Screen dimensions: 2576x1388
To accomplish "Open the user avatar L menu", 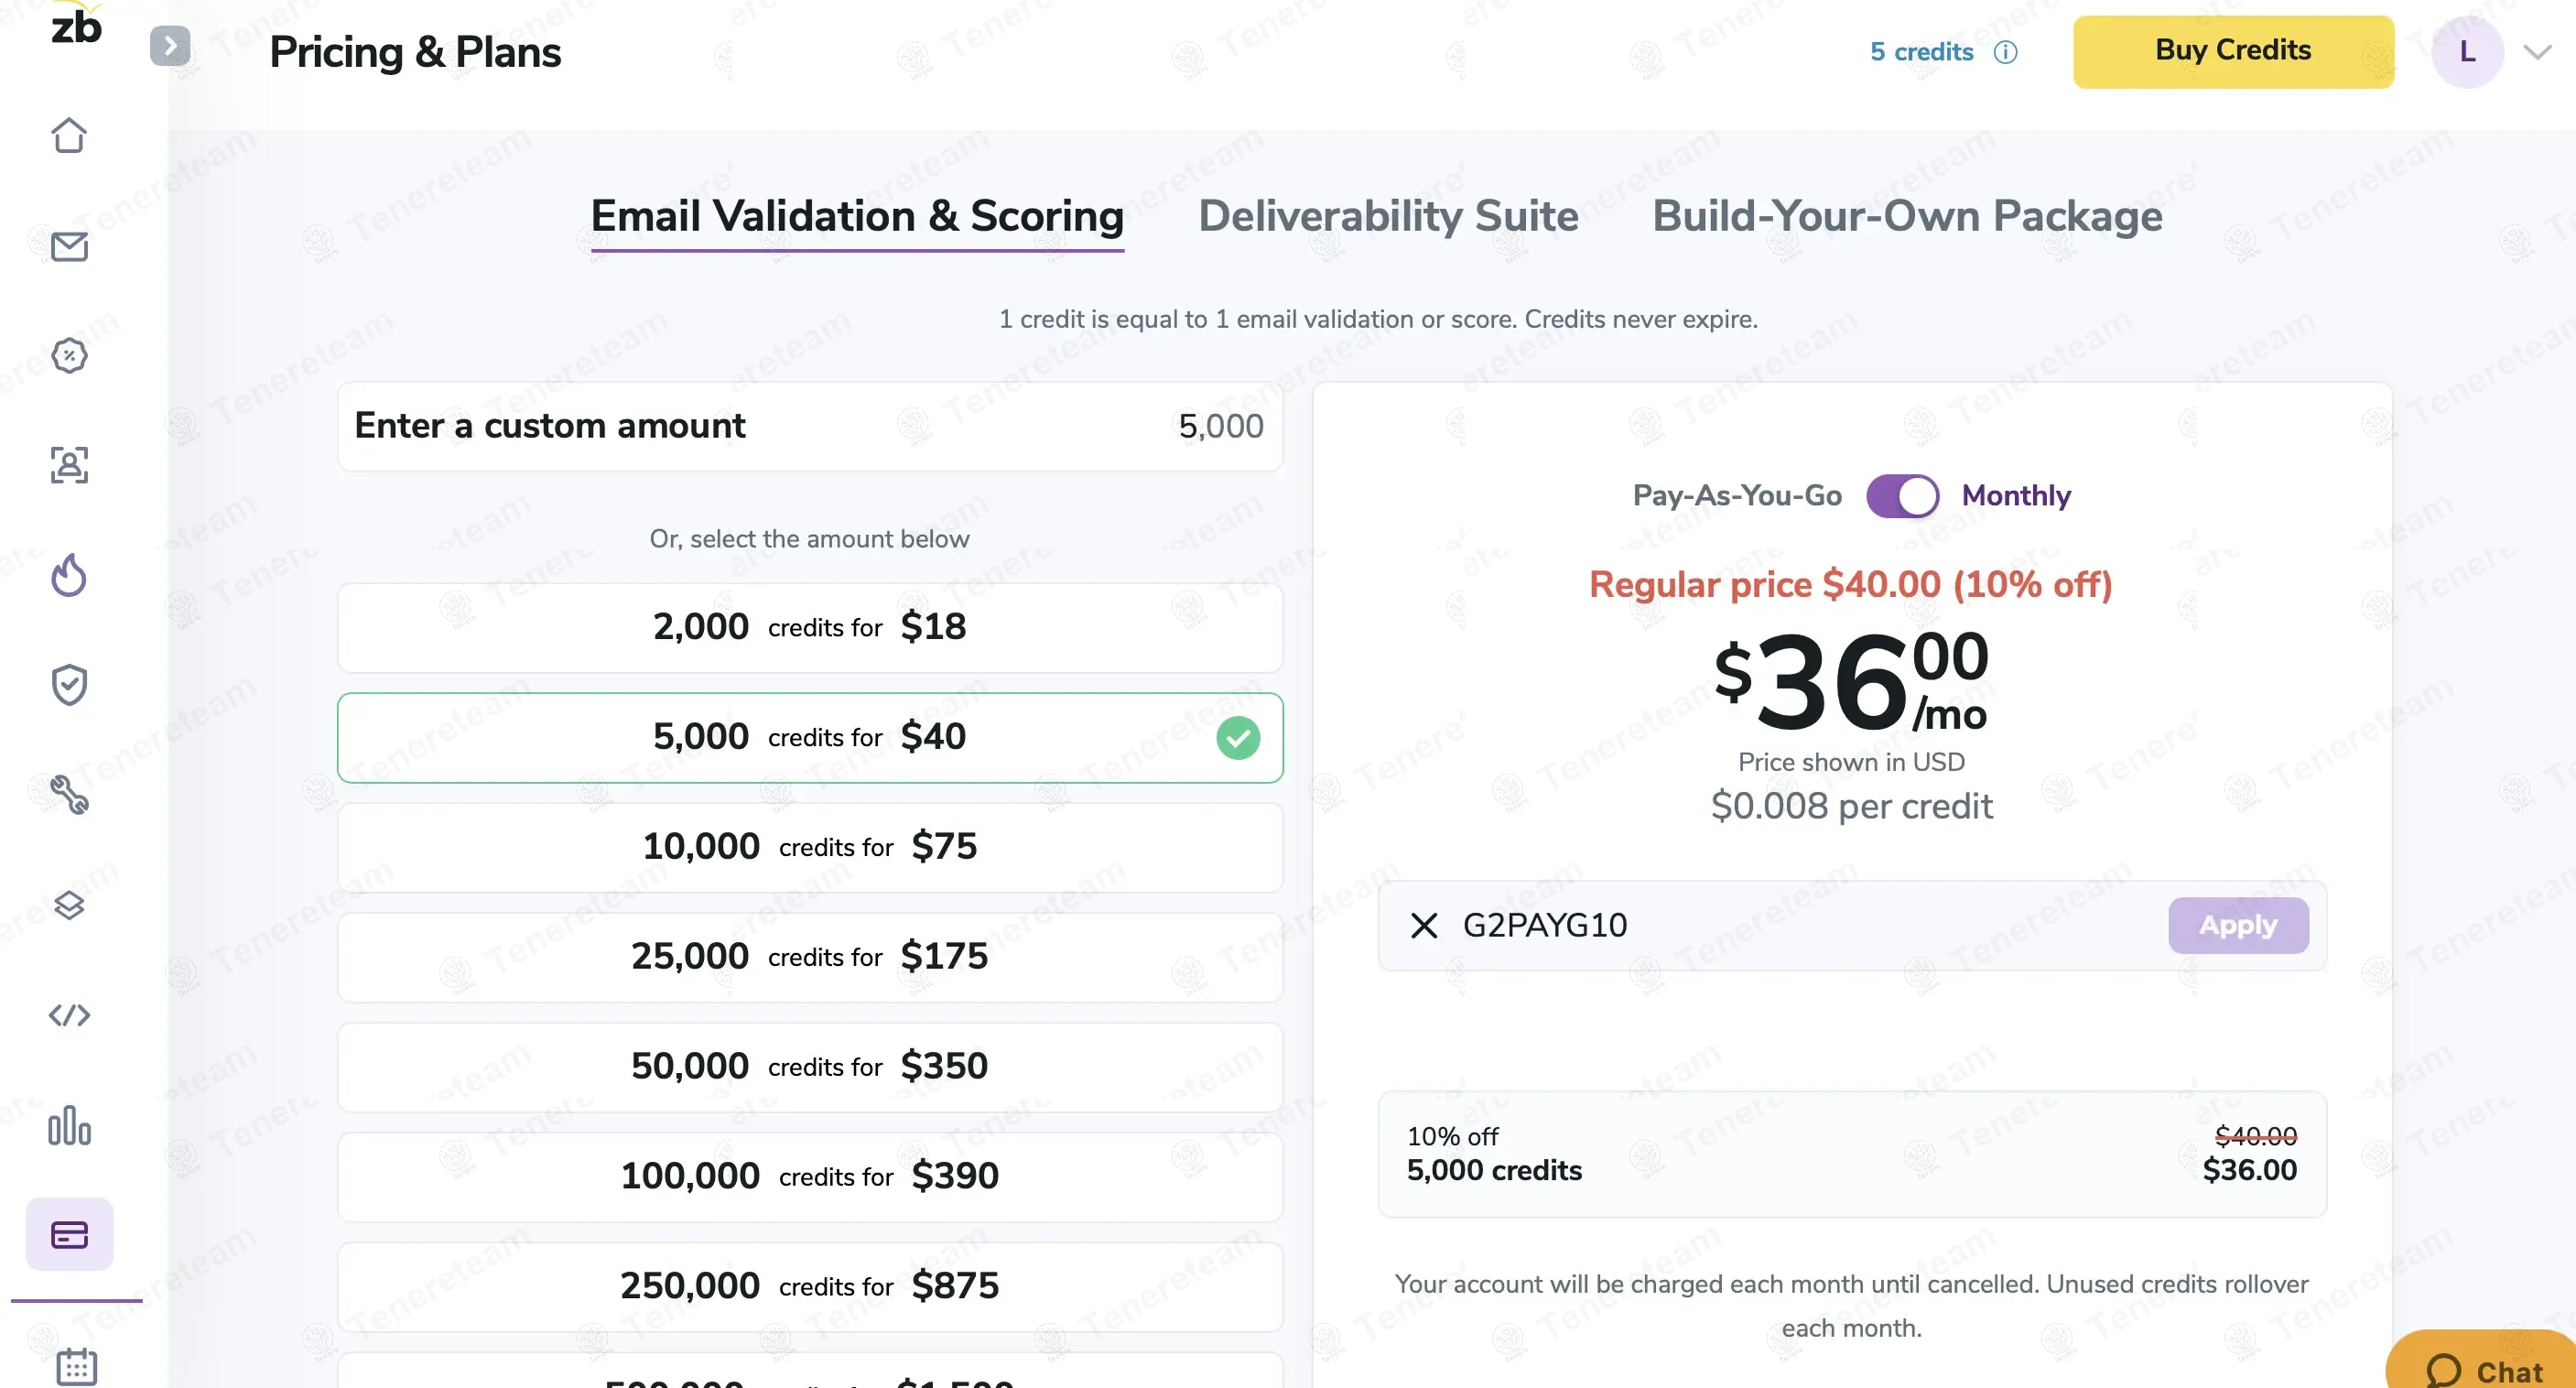I will pos(2466,52).
